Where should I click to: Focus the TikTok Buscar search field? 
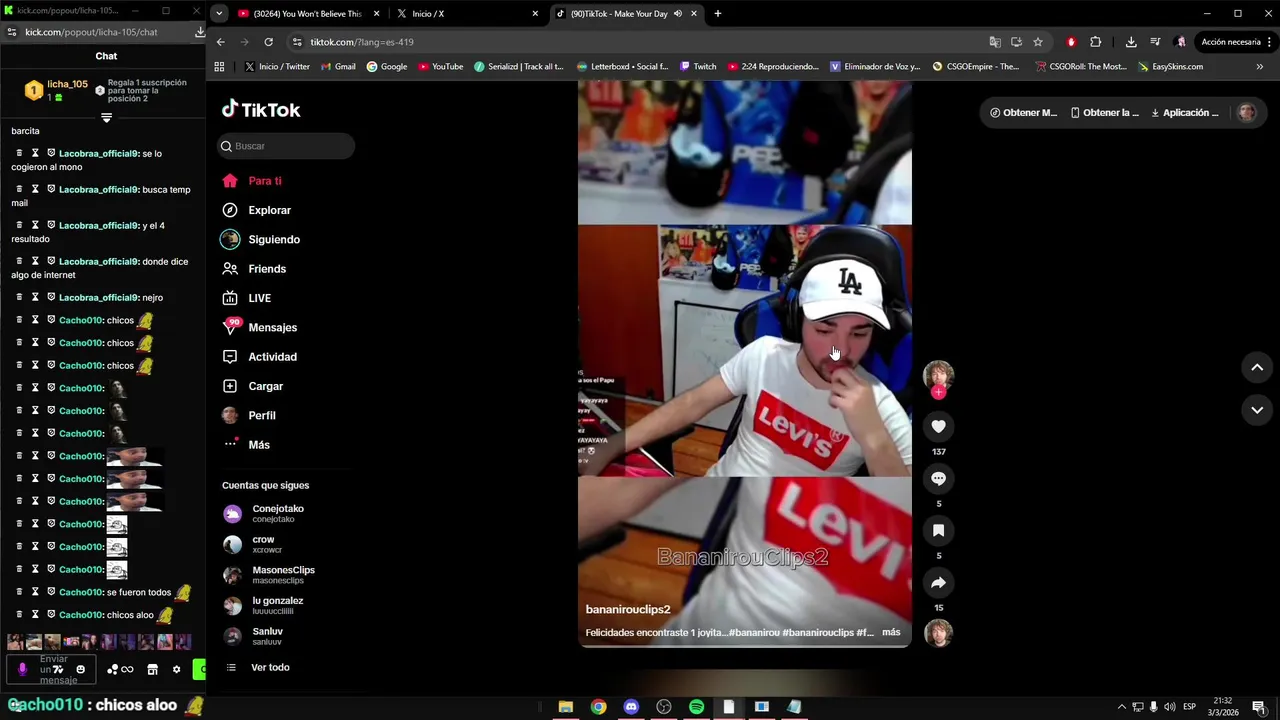[286, 146]
